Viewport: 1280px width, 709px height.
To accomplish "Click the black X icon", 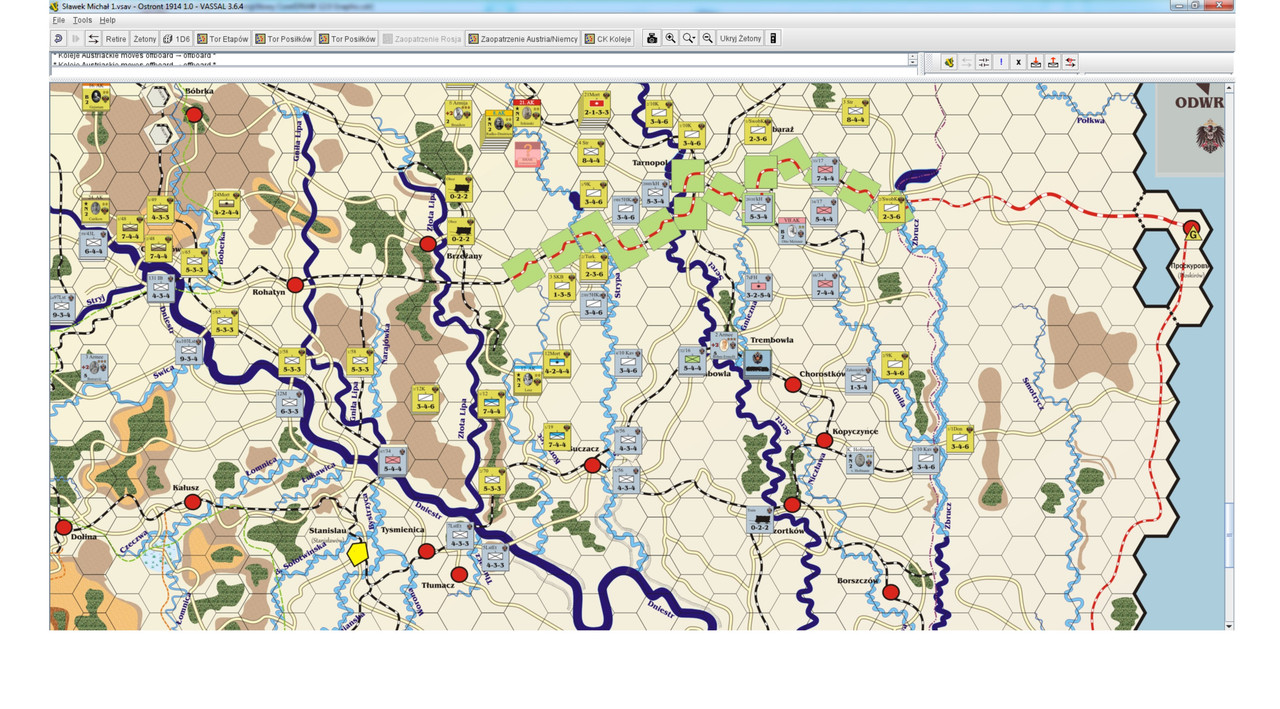I will (1018, 62).
